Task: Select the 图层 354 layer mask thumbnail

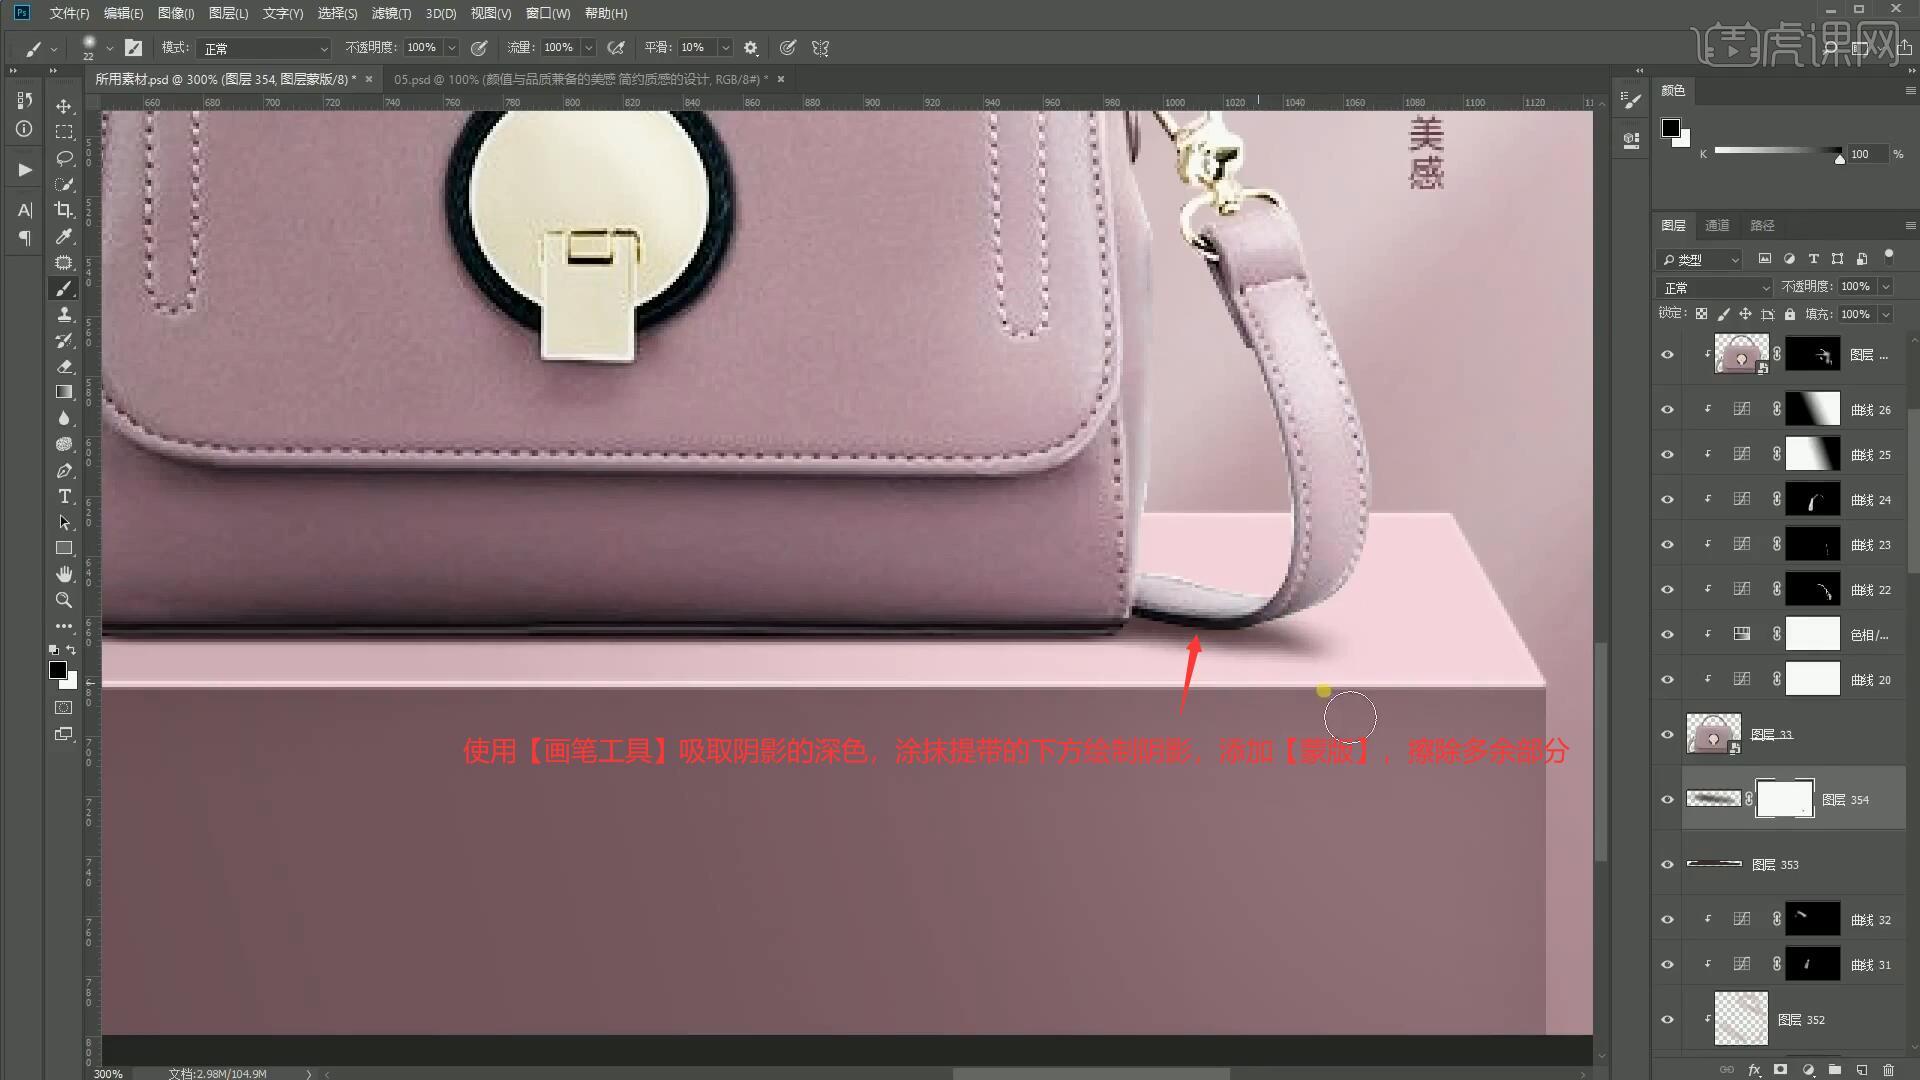Action: pos(1785,799)
